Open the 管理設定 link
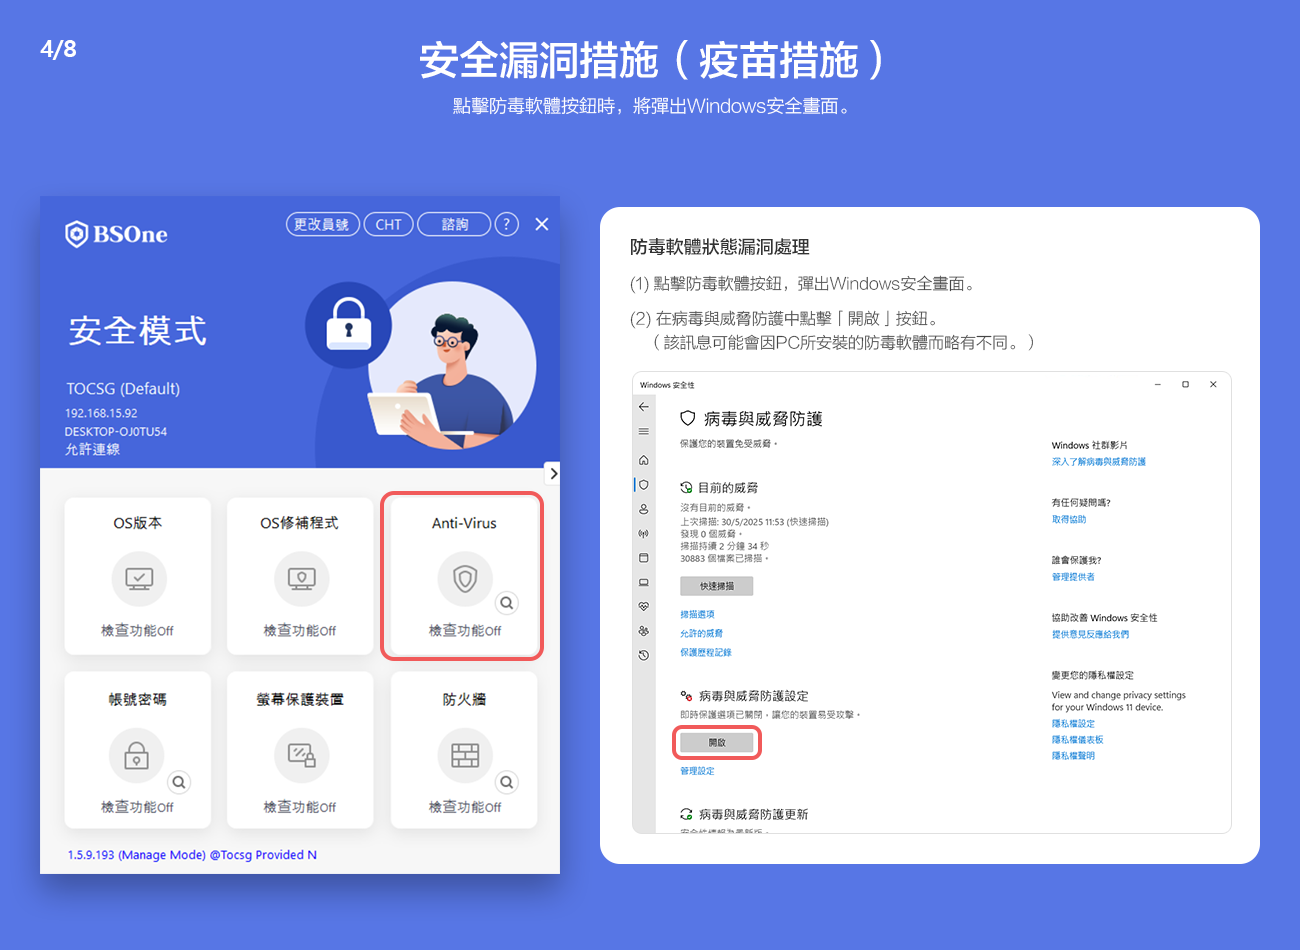1300x950 pixels. click(x=697, y=771)
